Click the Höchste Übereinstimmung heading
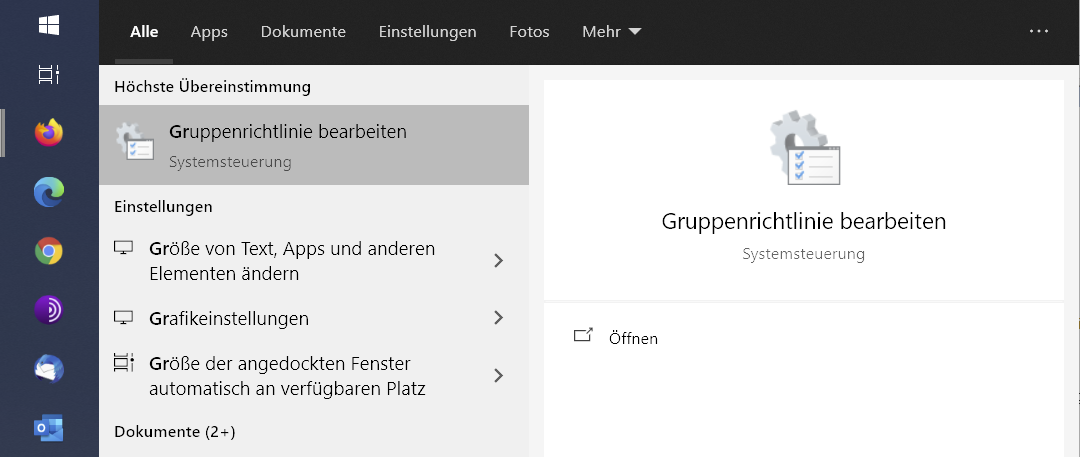1080x457 pixels. (x=213, y=87)
